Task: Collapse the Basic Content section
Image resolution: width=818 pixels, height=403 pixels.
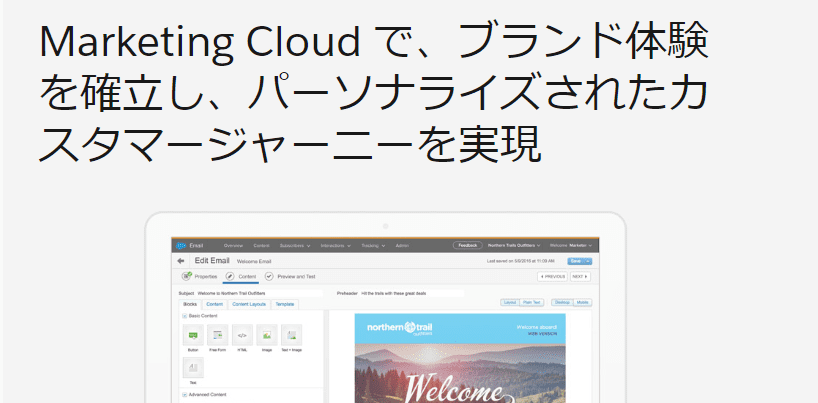Action: coord(184,316)
